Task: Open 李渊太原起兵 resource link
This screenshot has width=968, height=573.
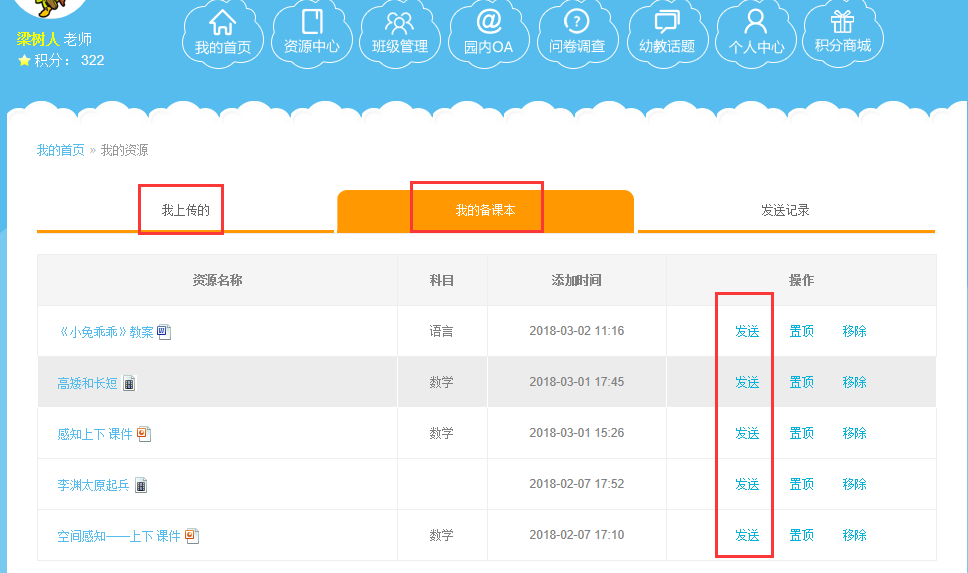Action: coord(93,485)
